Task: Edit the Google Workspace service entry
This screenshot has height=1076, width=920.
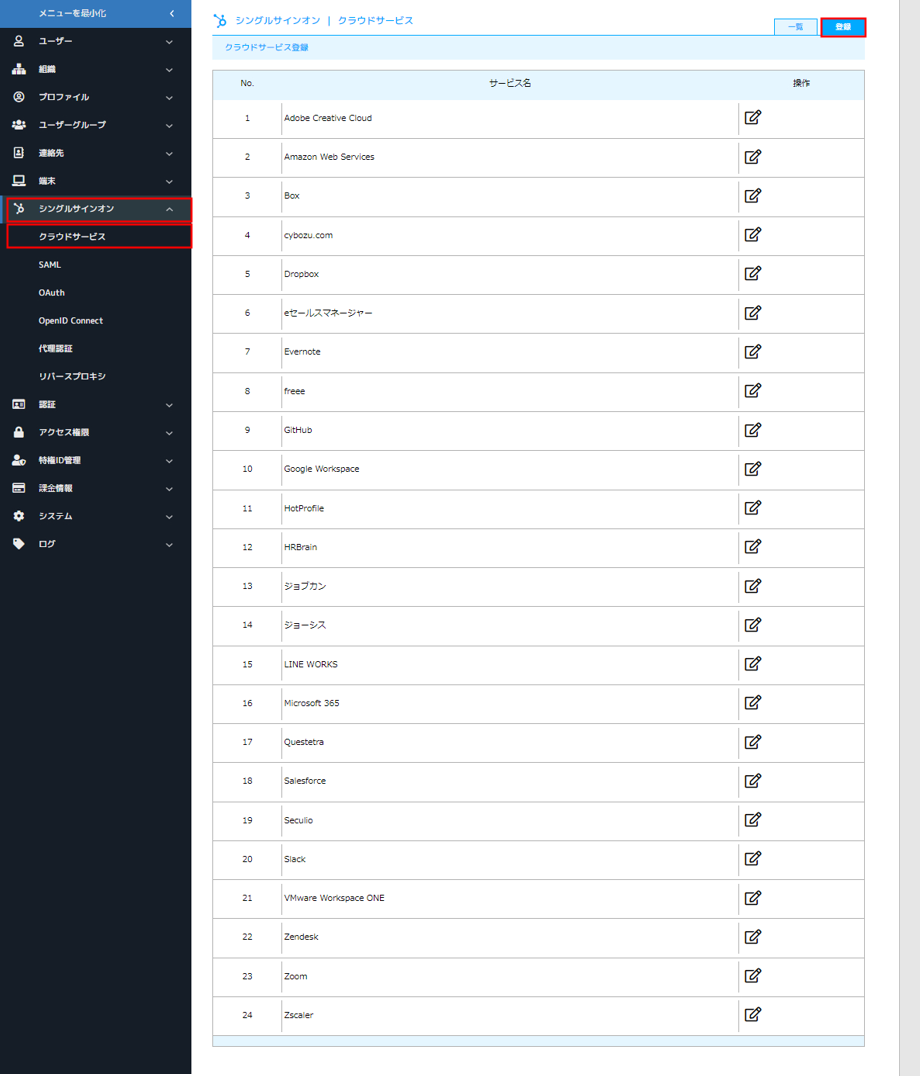Action: pyautogui.click(x=753, y=469)
